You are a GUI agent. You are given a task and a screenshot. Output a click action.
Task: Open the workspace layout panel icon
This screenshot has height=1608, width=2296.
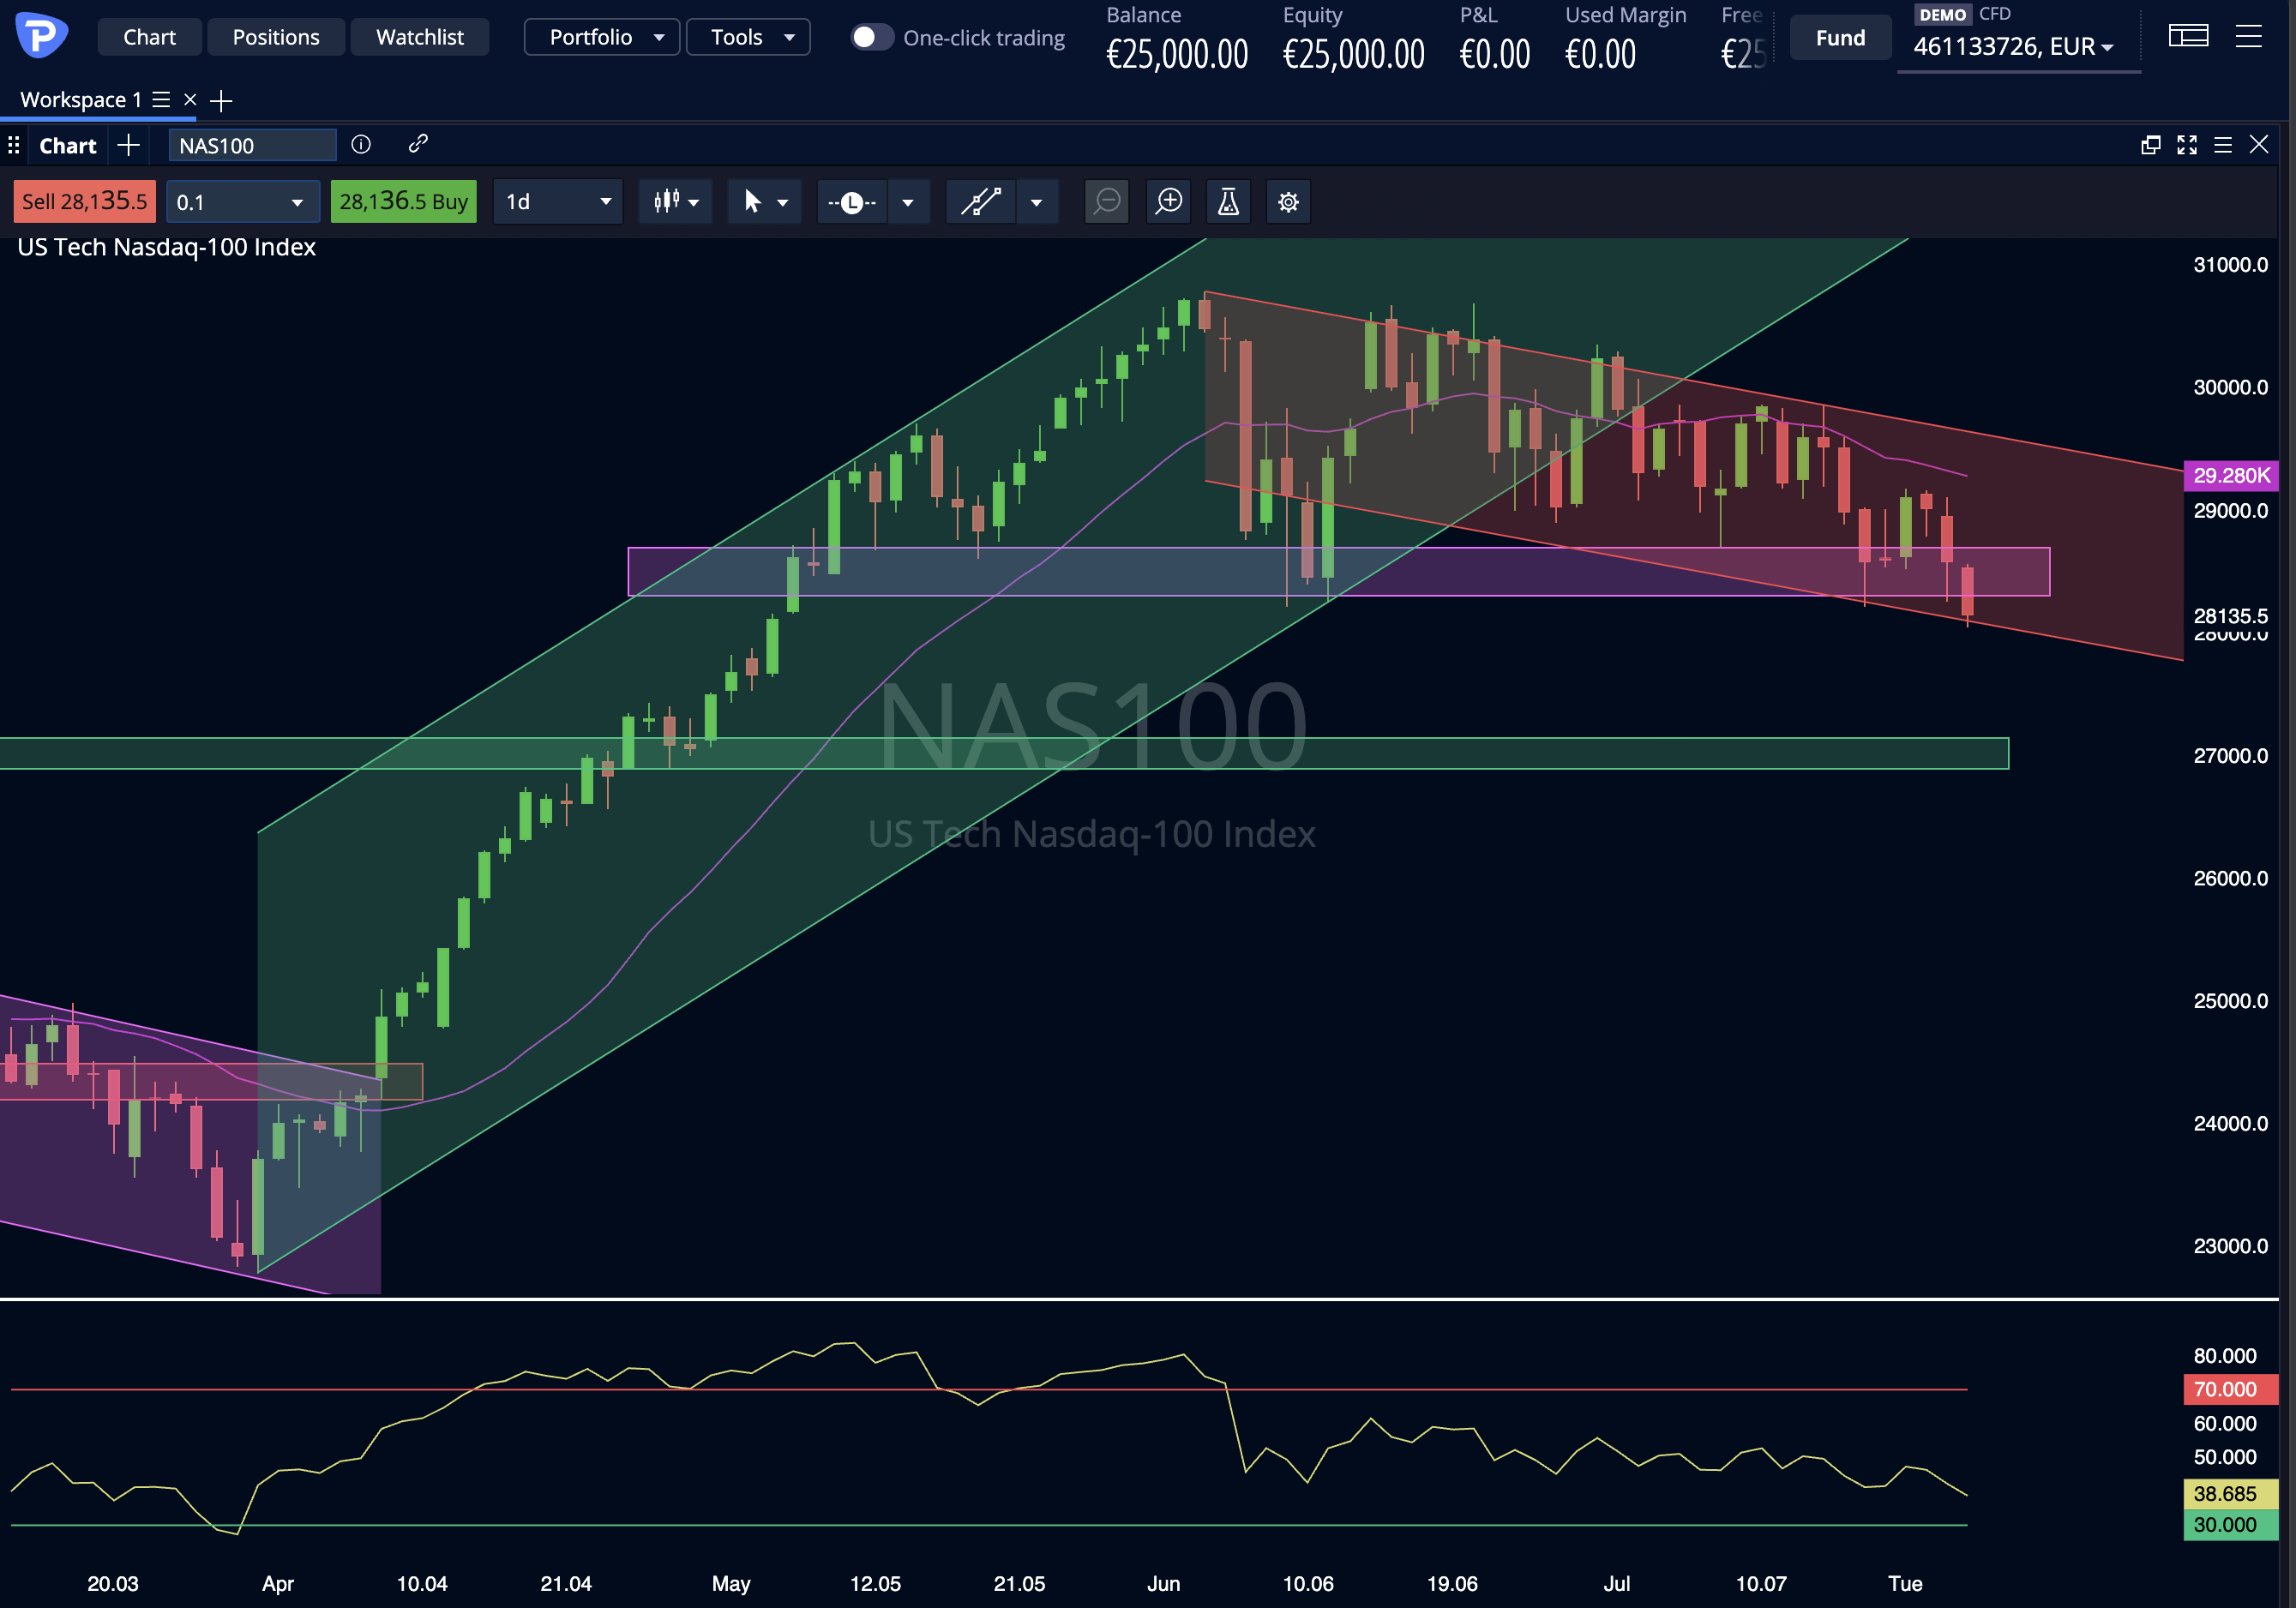pyautogui.click(x=2188, y=36)
